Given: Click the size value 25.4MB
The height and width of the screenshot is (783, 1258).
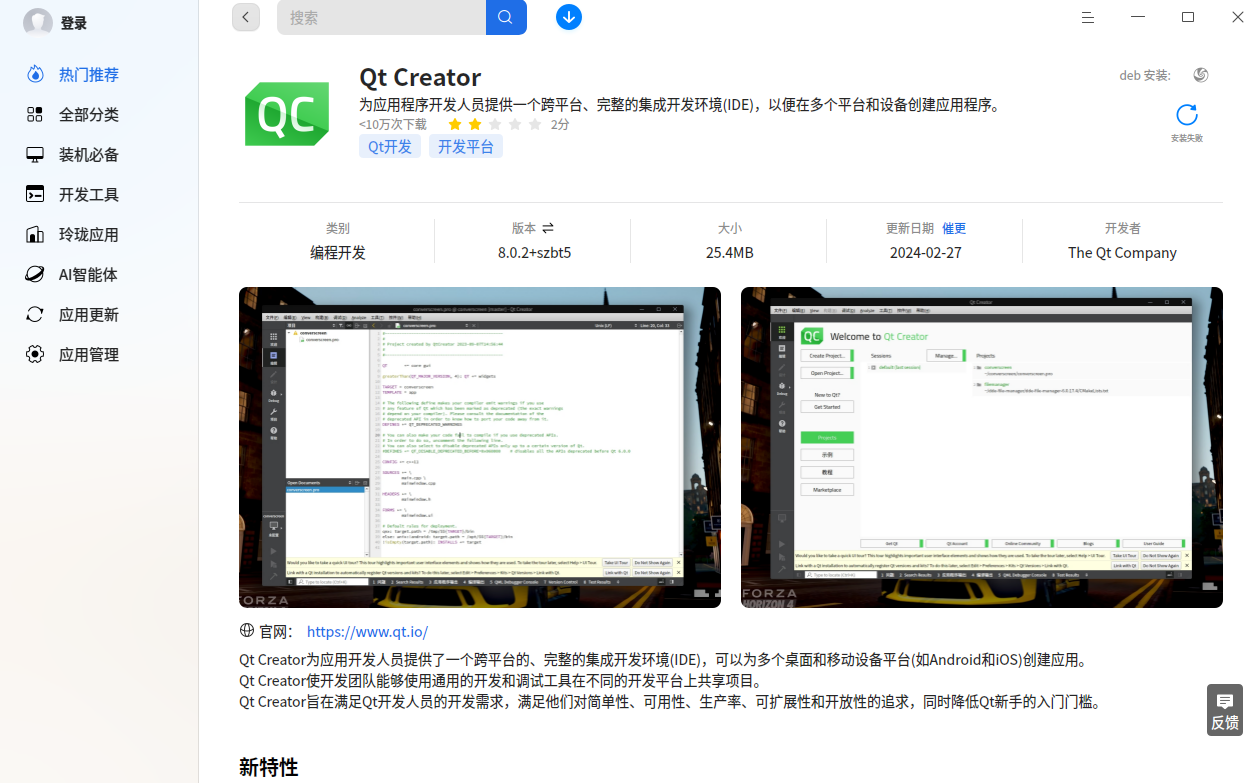Looking at the screenshot, I should point(730,253).
